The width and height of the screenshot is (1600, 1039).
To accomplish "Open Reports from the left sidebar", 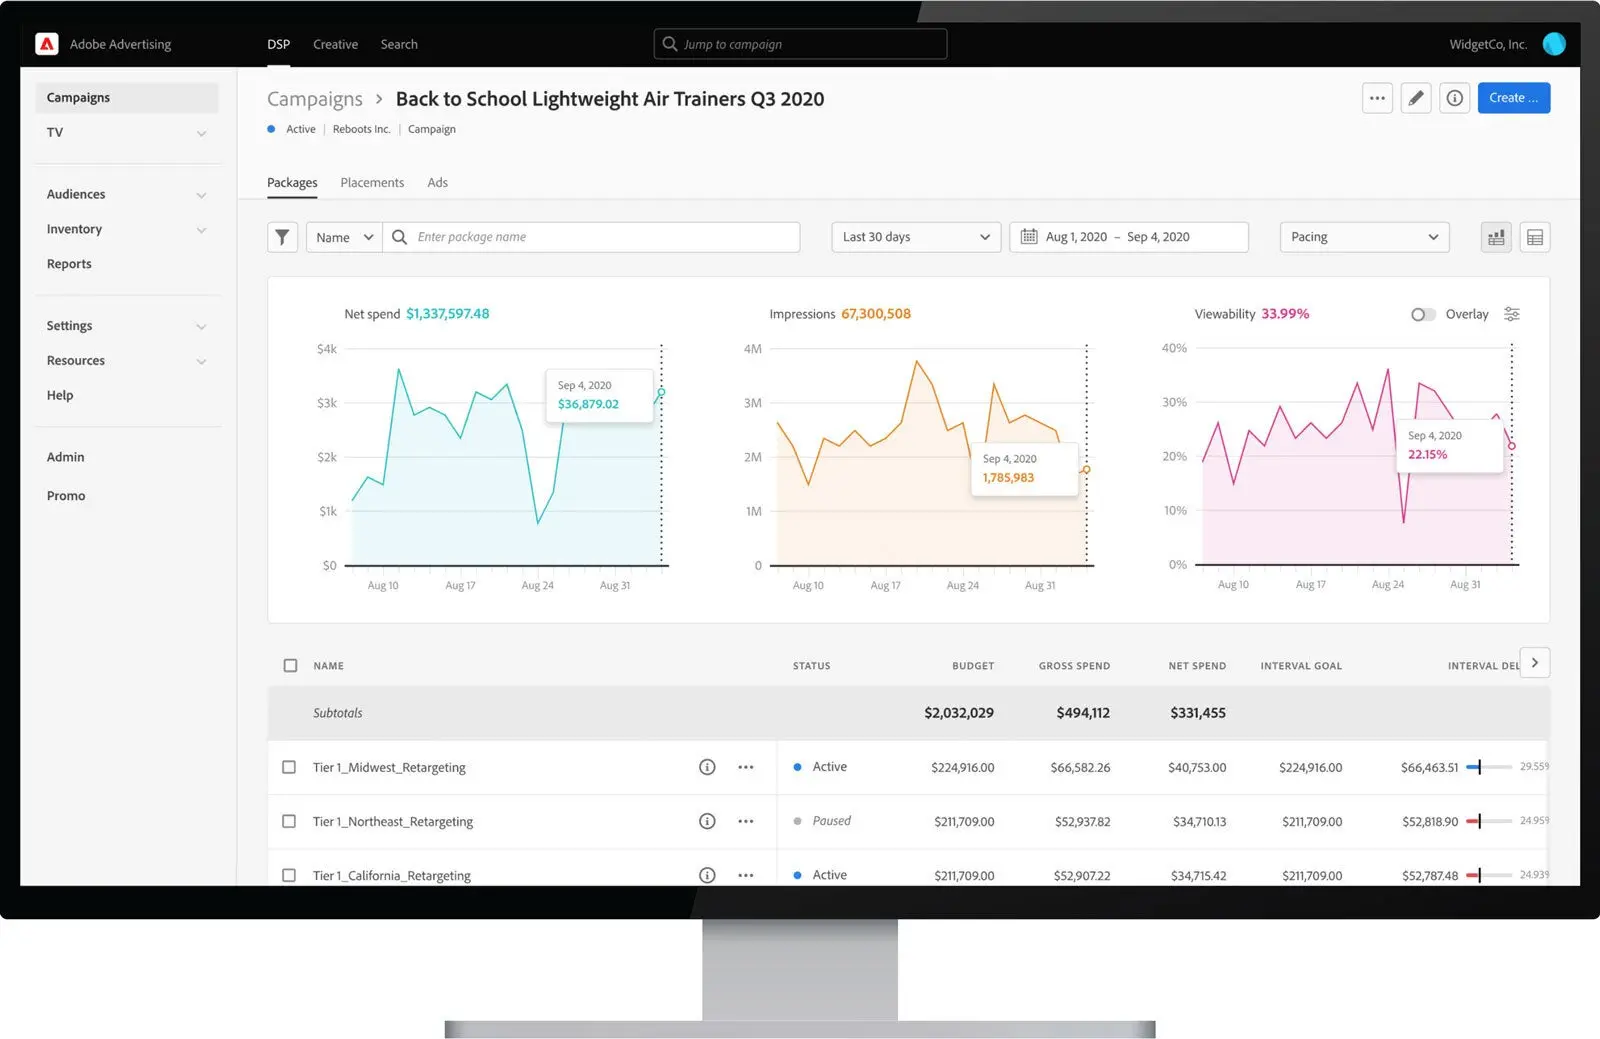I will click(68, 263).
